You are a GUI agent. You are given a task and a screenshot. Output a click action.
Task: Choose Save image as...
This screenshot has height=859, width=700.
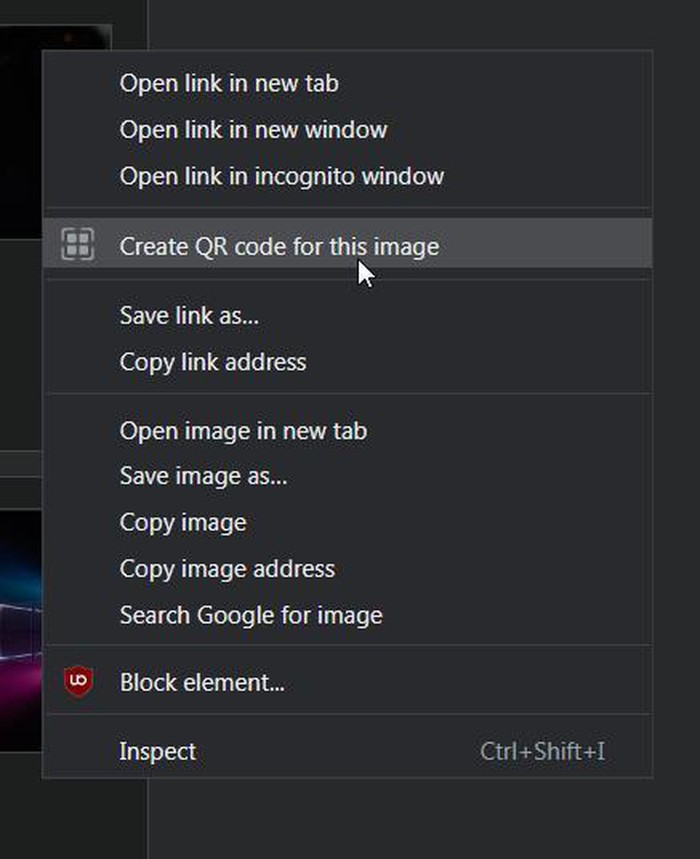pyautogui.click(x=203, y=477)
